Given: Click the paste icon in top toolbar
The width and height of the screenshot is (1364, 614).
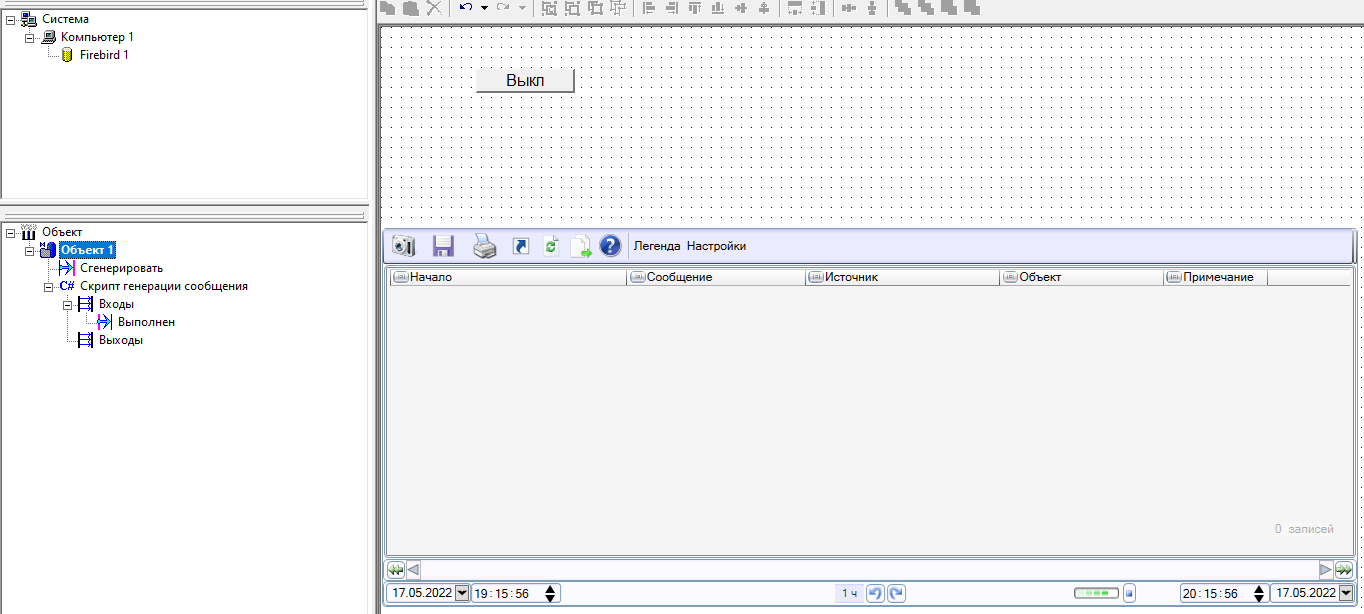Looking at the screenshot, I should point(410,7).
